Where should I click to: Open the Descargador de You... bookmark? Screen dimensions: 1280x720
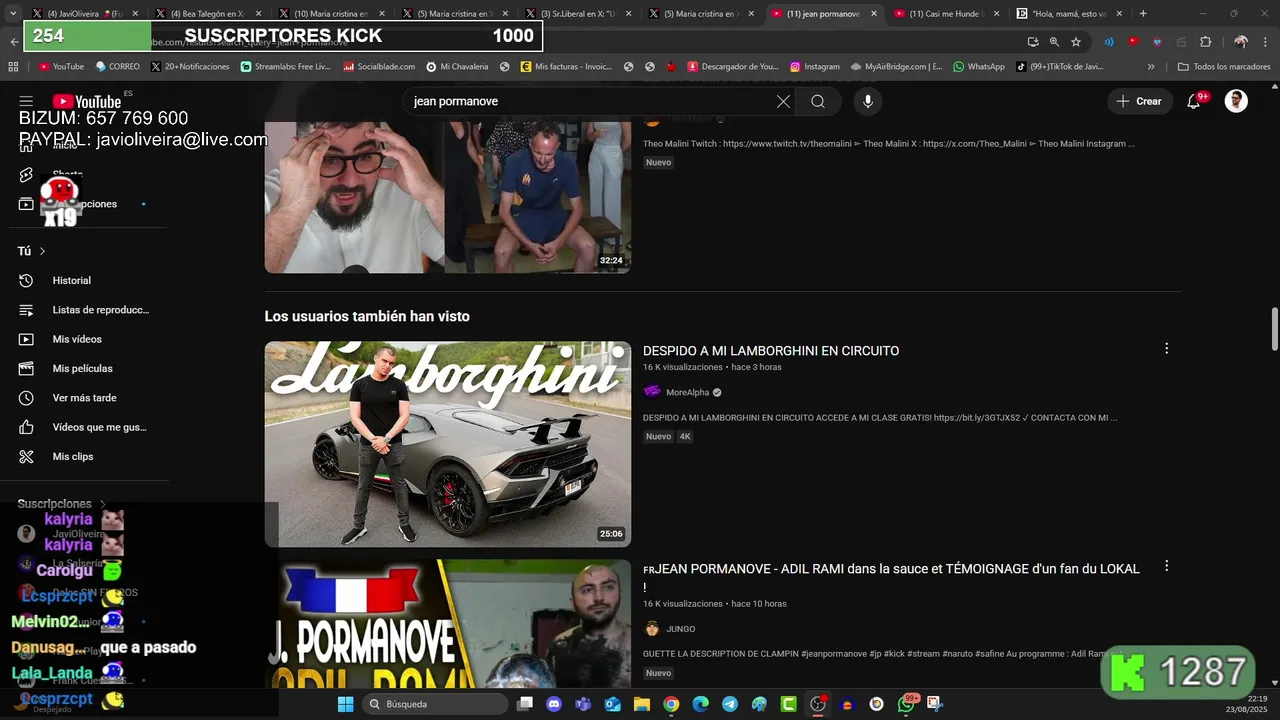732,67
